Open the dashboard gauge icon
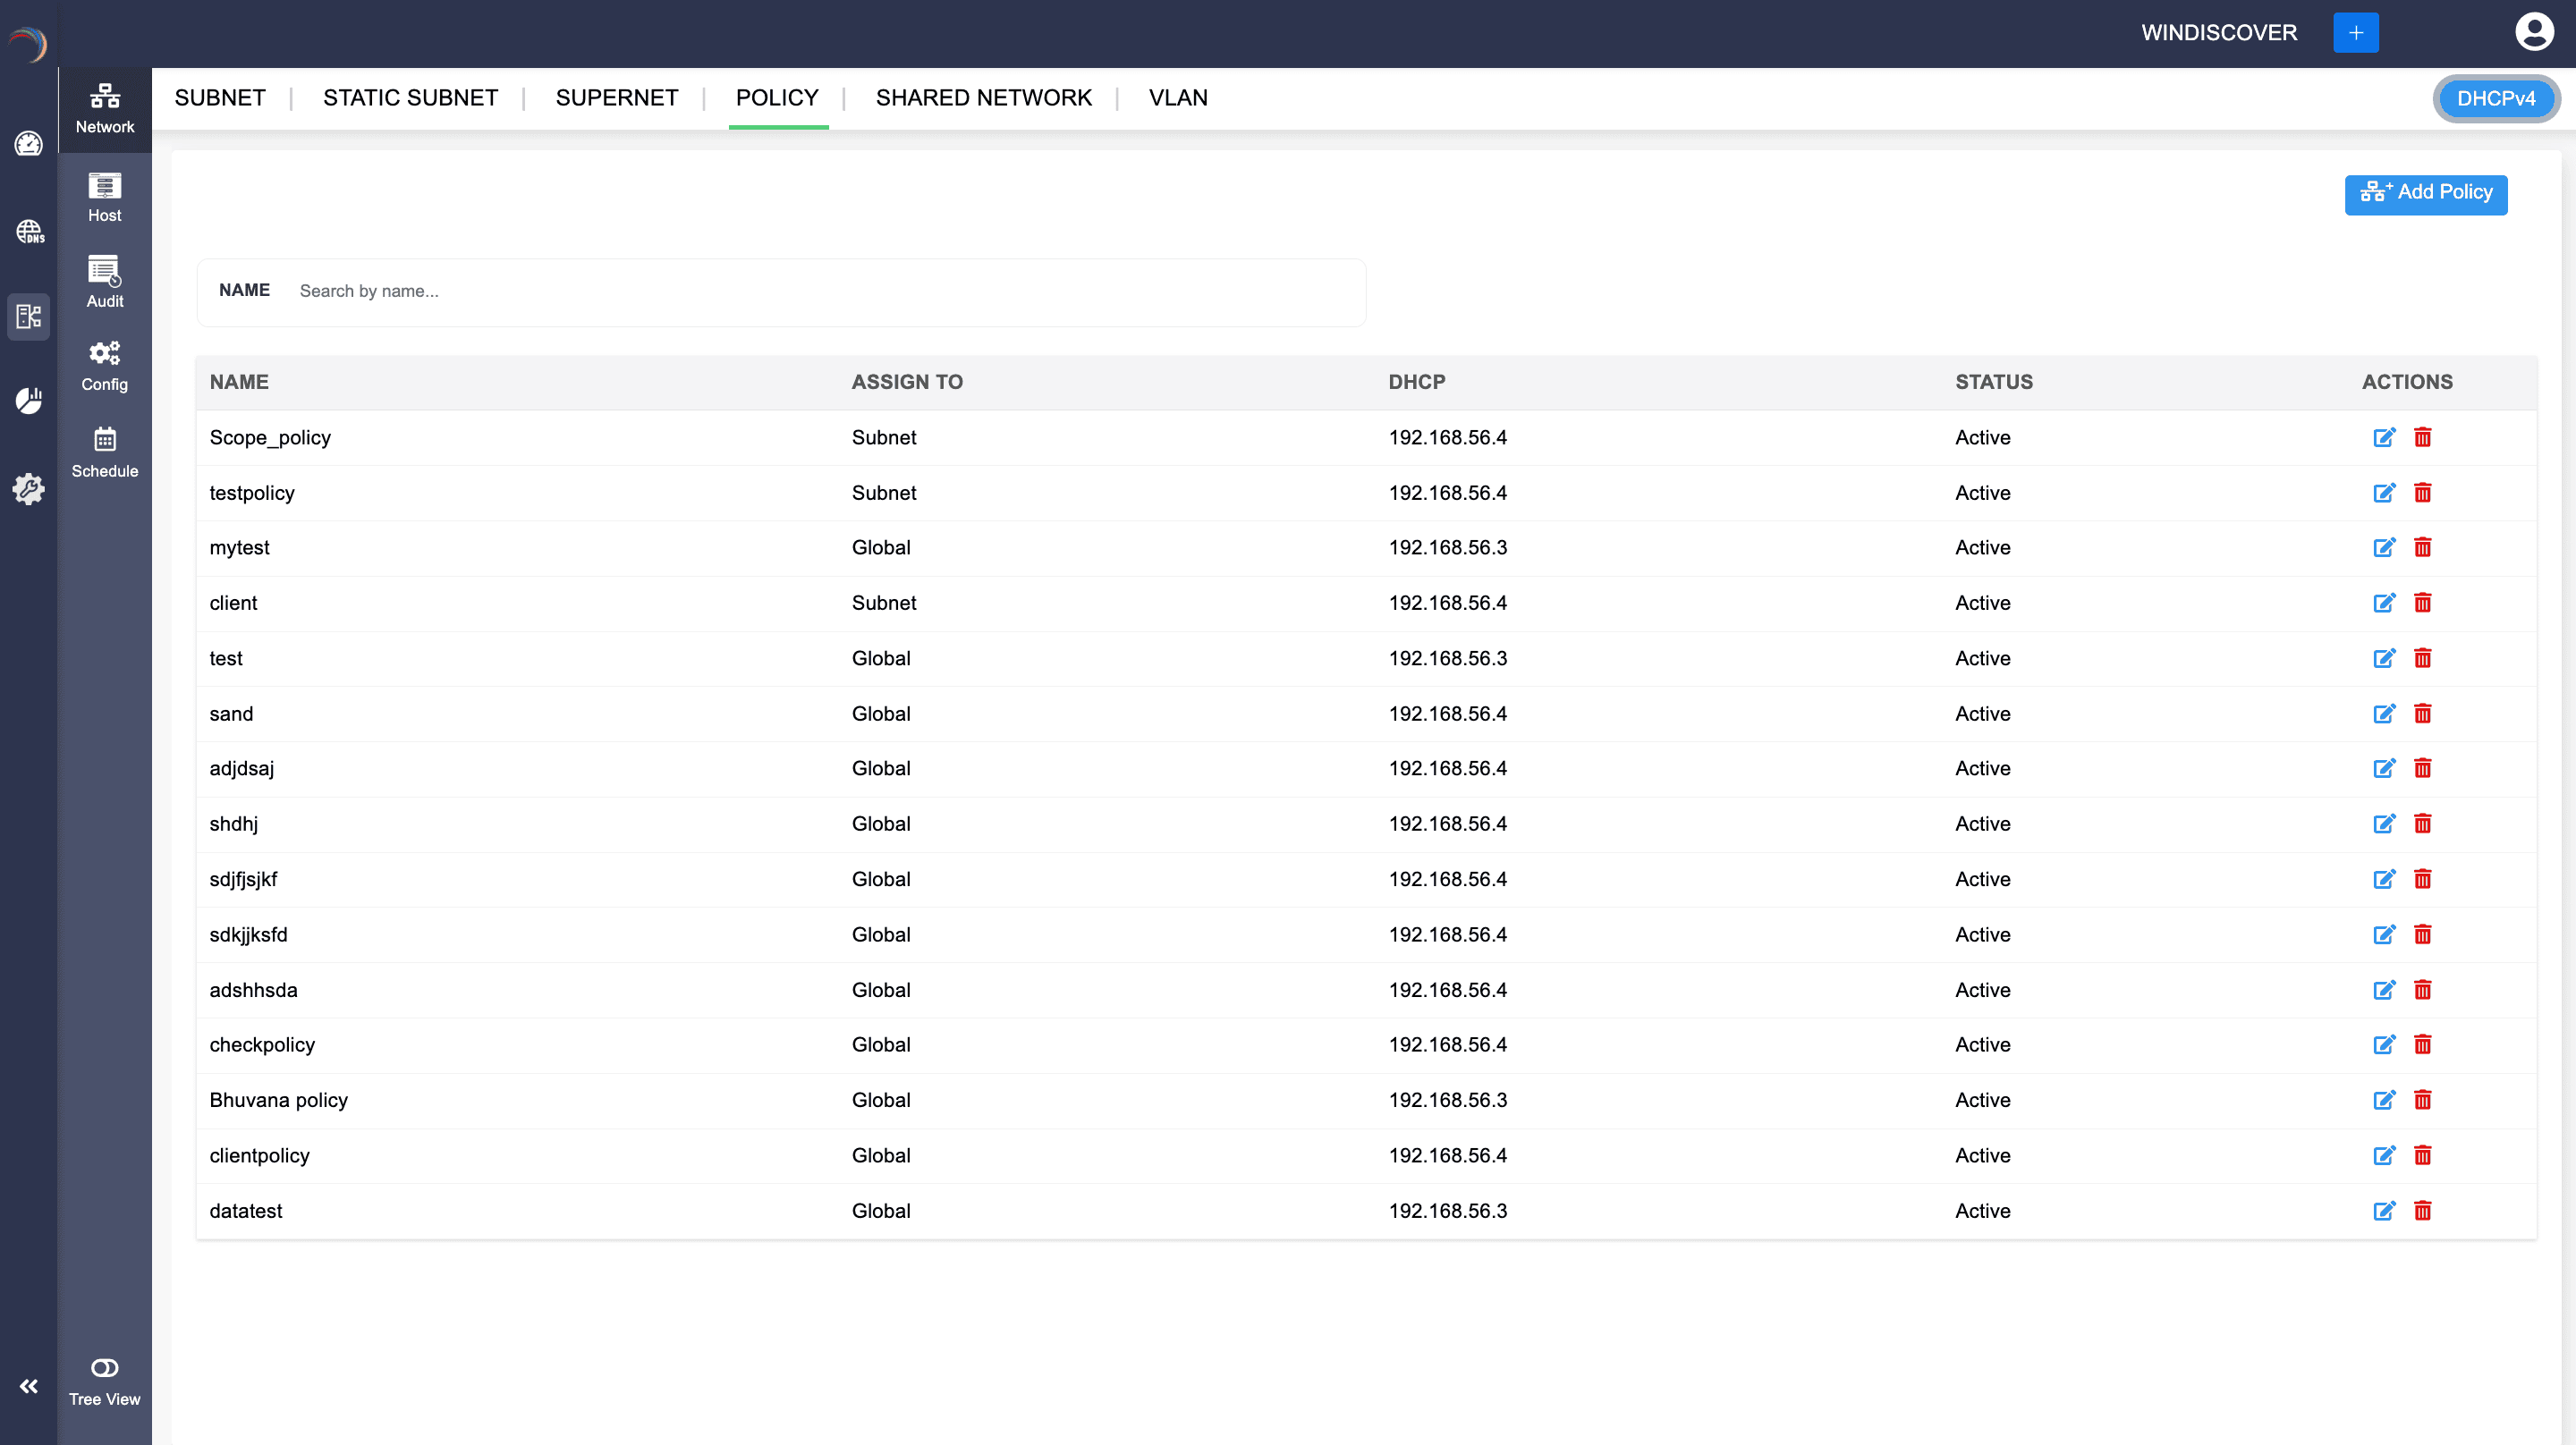The width and height of the screenshot is (2576, 1445). [29, 144]
